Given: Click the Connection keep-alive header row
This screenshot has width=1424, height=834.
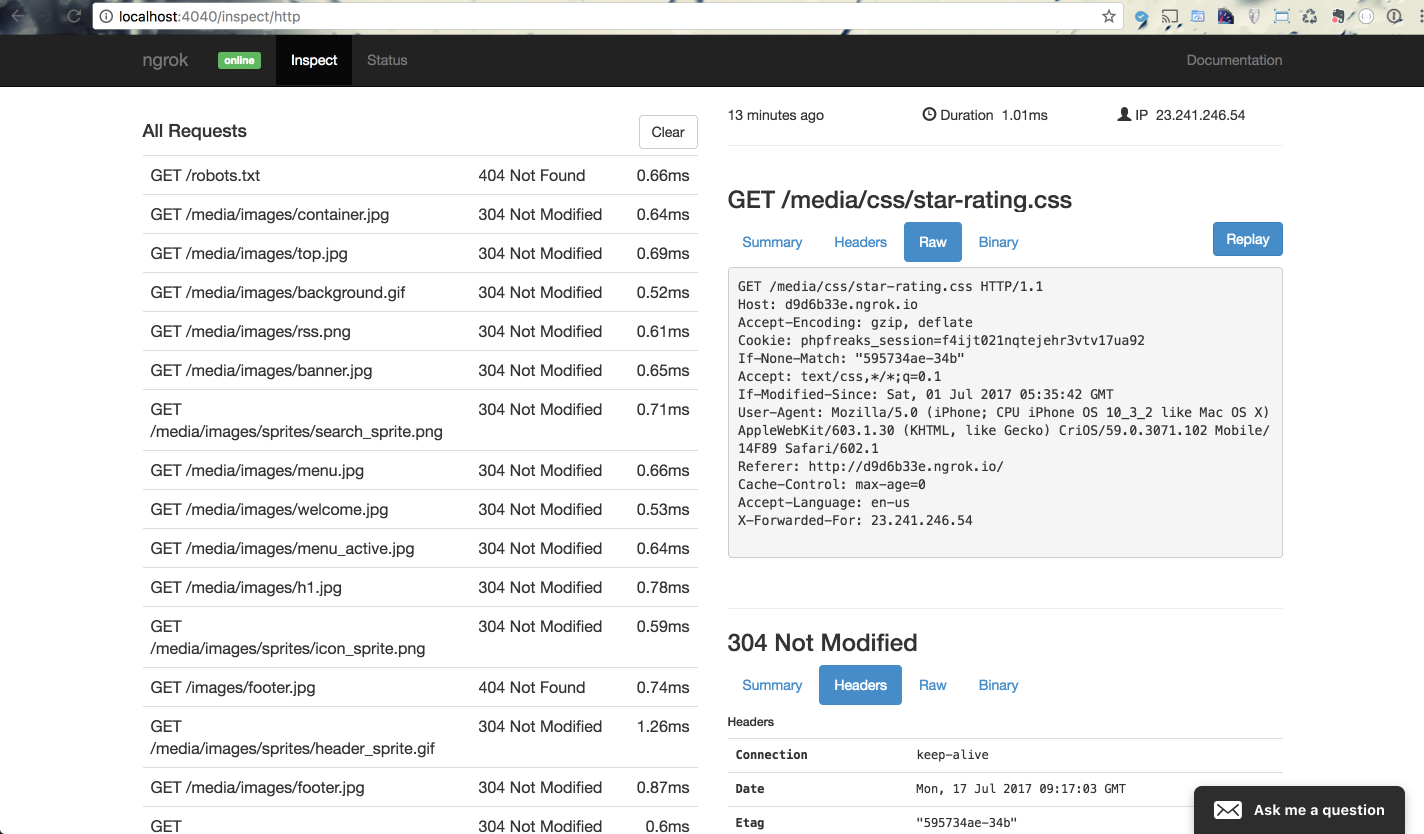Looking at the screenshot, I should [1005, 755].
